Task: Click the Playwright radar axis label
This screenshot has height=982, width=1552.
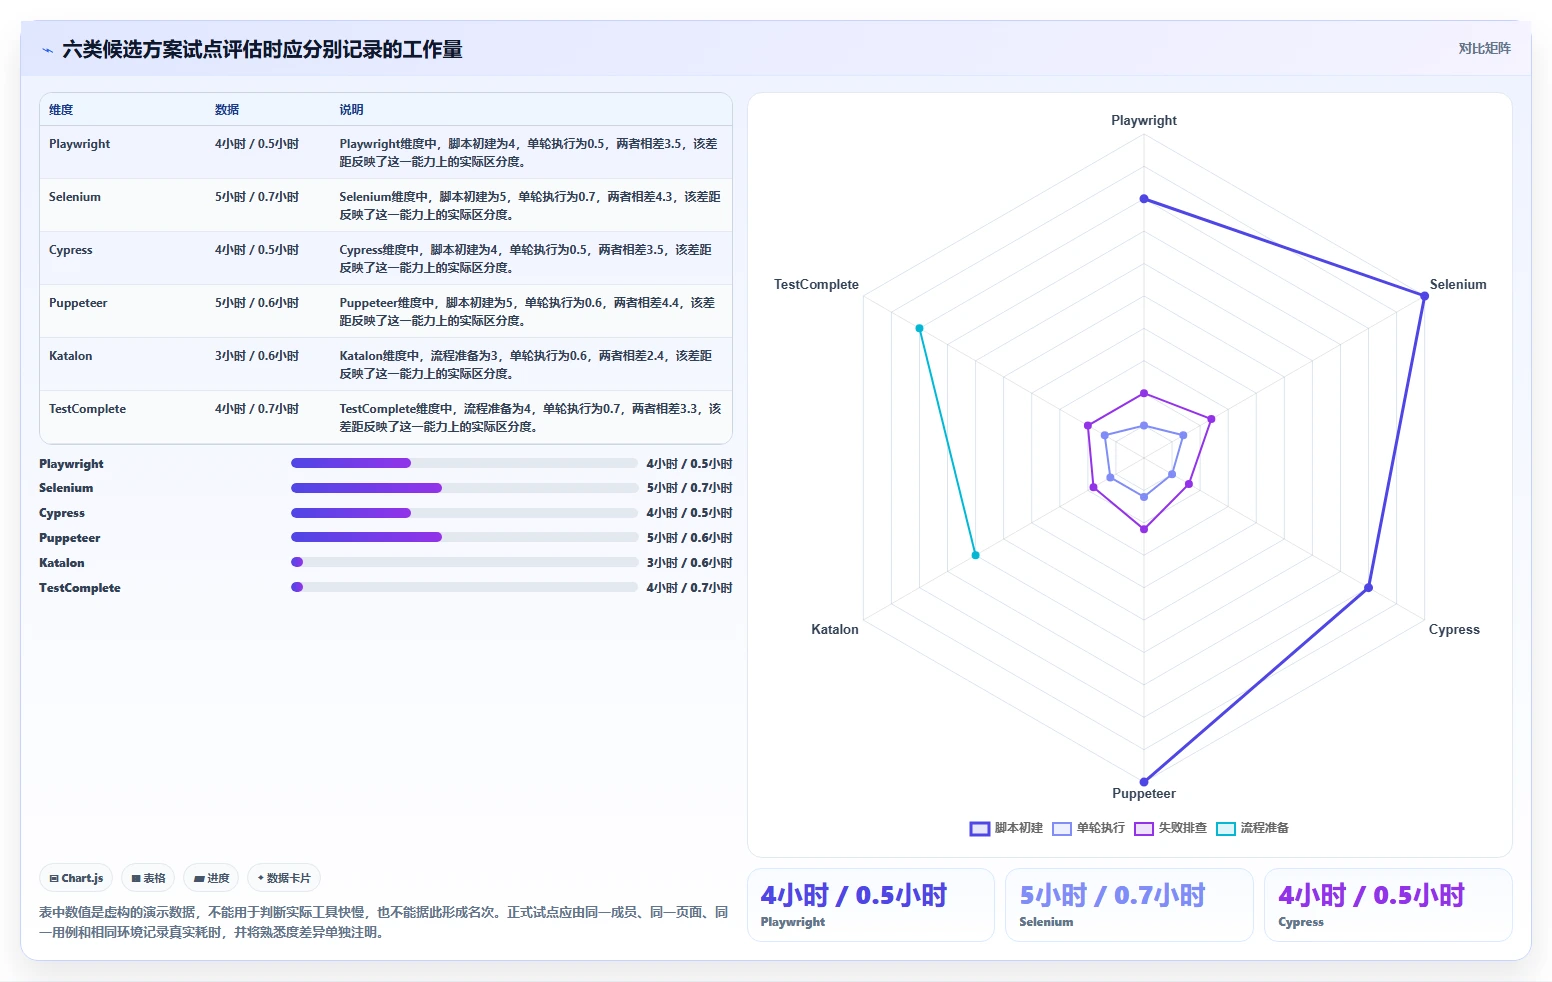Action: pos(1144,120)
